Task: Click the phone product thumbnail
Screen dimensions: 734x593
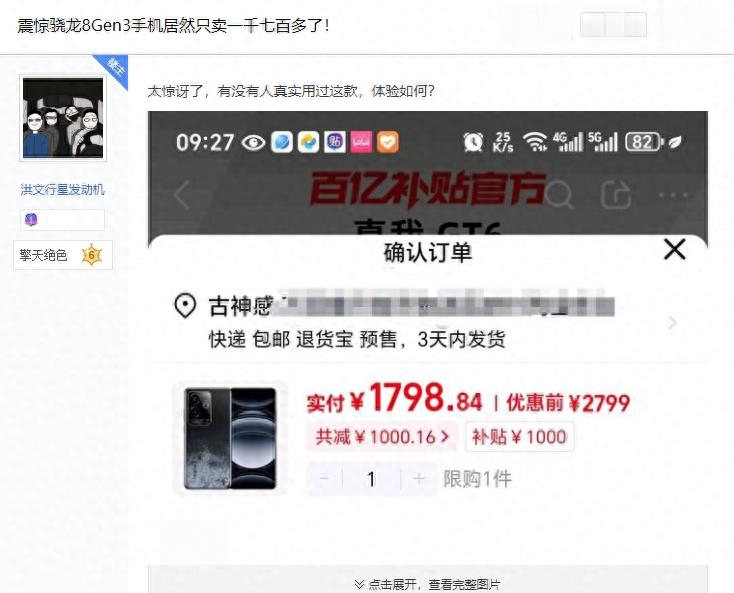Action: point(230,439)
